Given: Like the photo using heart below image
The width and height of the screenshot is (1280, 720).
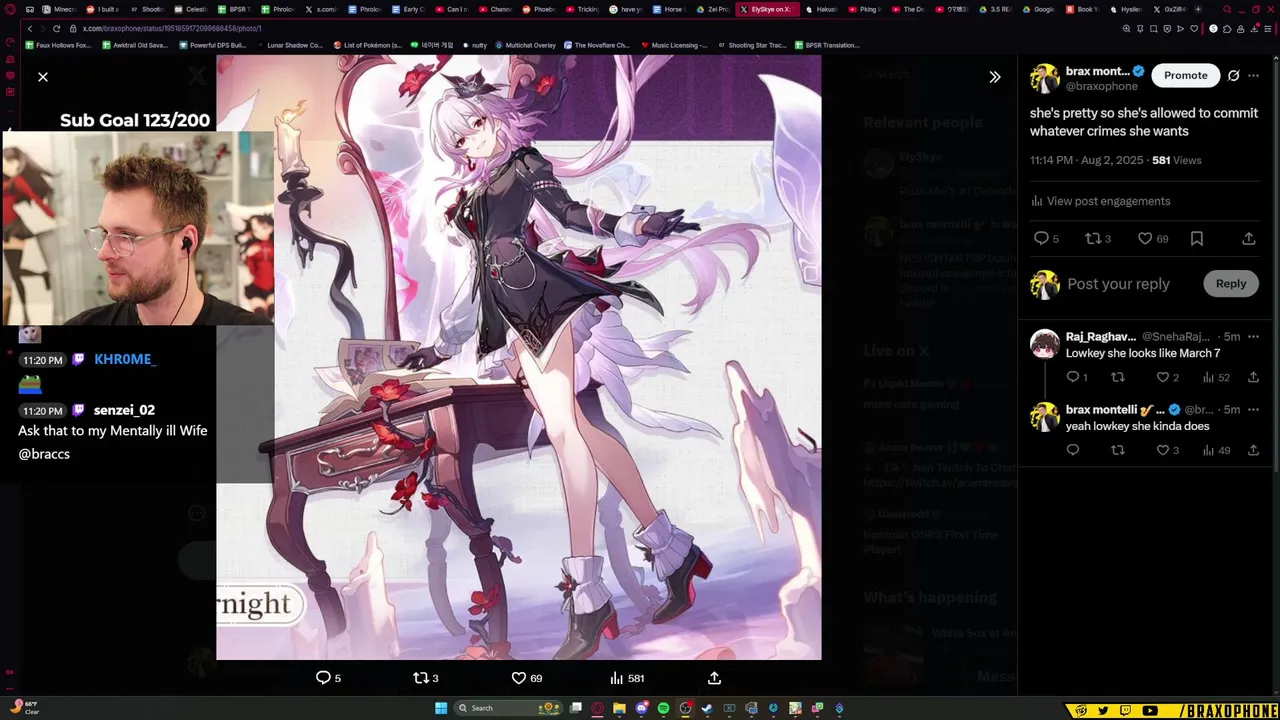Looking at the screenshot, I should [518, 678].
